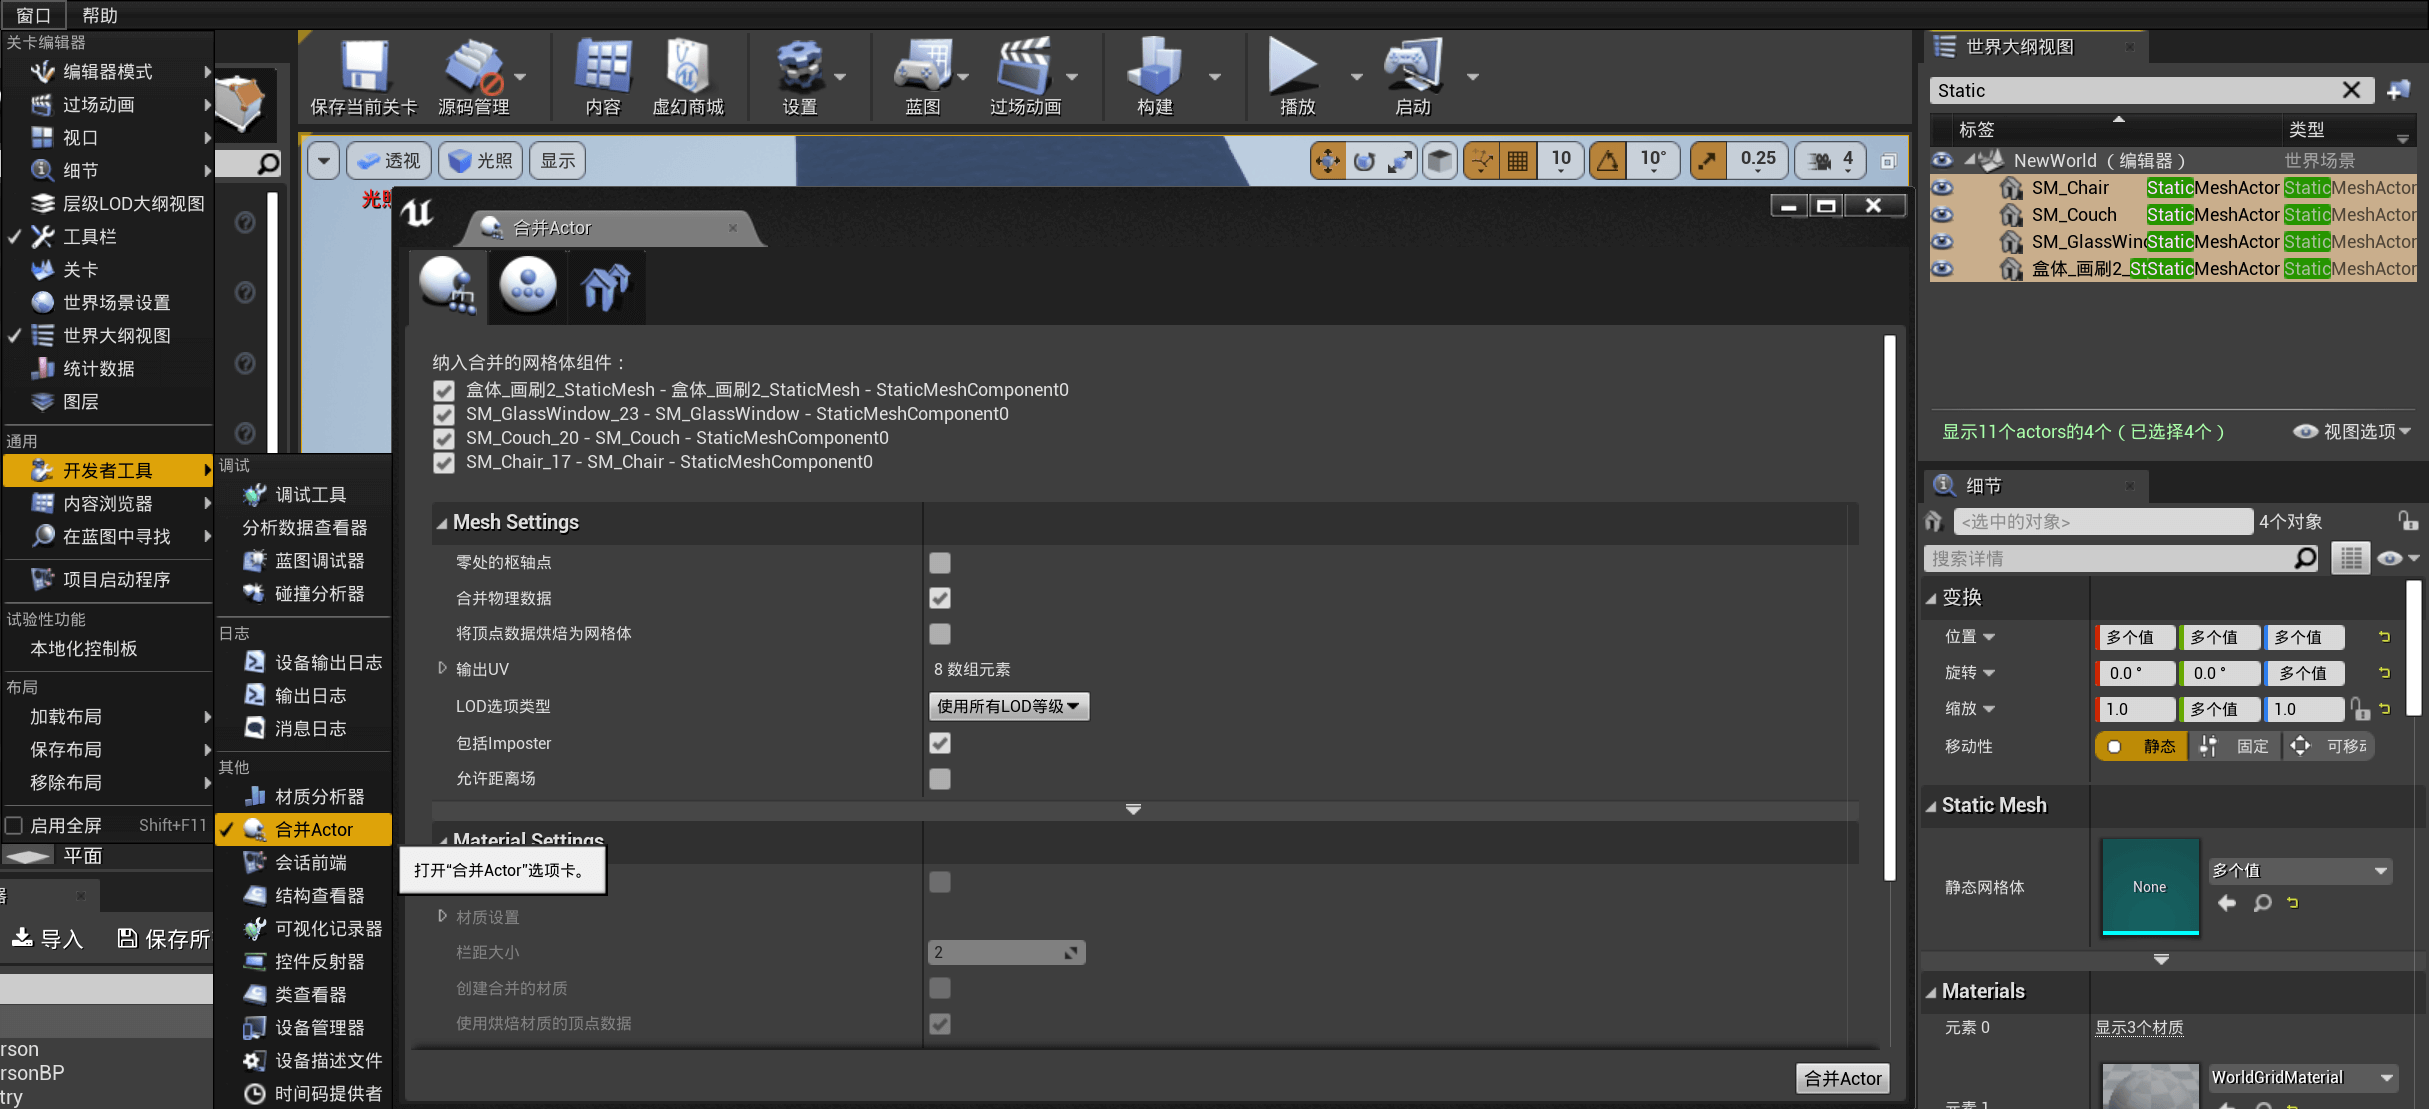Click the Static search field in outliner
This screenshot has width=2429, height=1109.
2151,90
